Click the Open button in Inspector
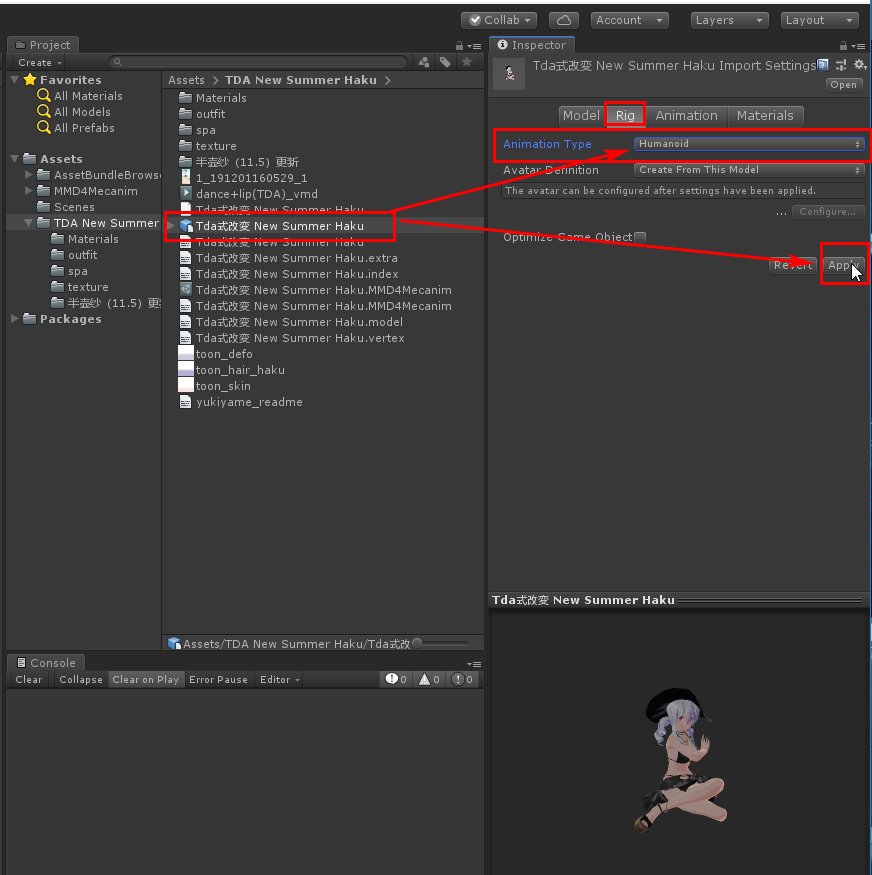The height and width of the screenshot is (875, 872). click(843, 85)
